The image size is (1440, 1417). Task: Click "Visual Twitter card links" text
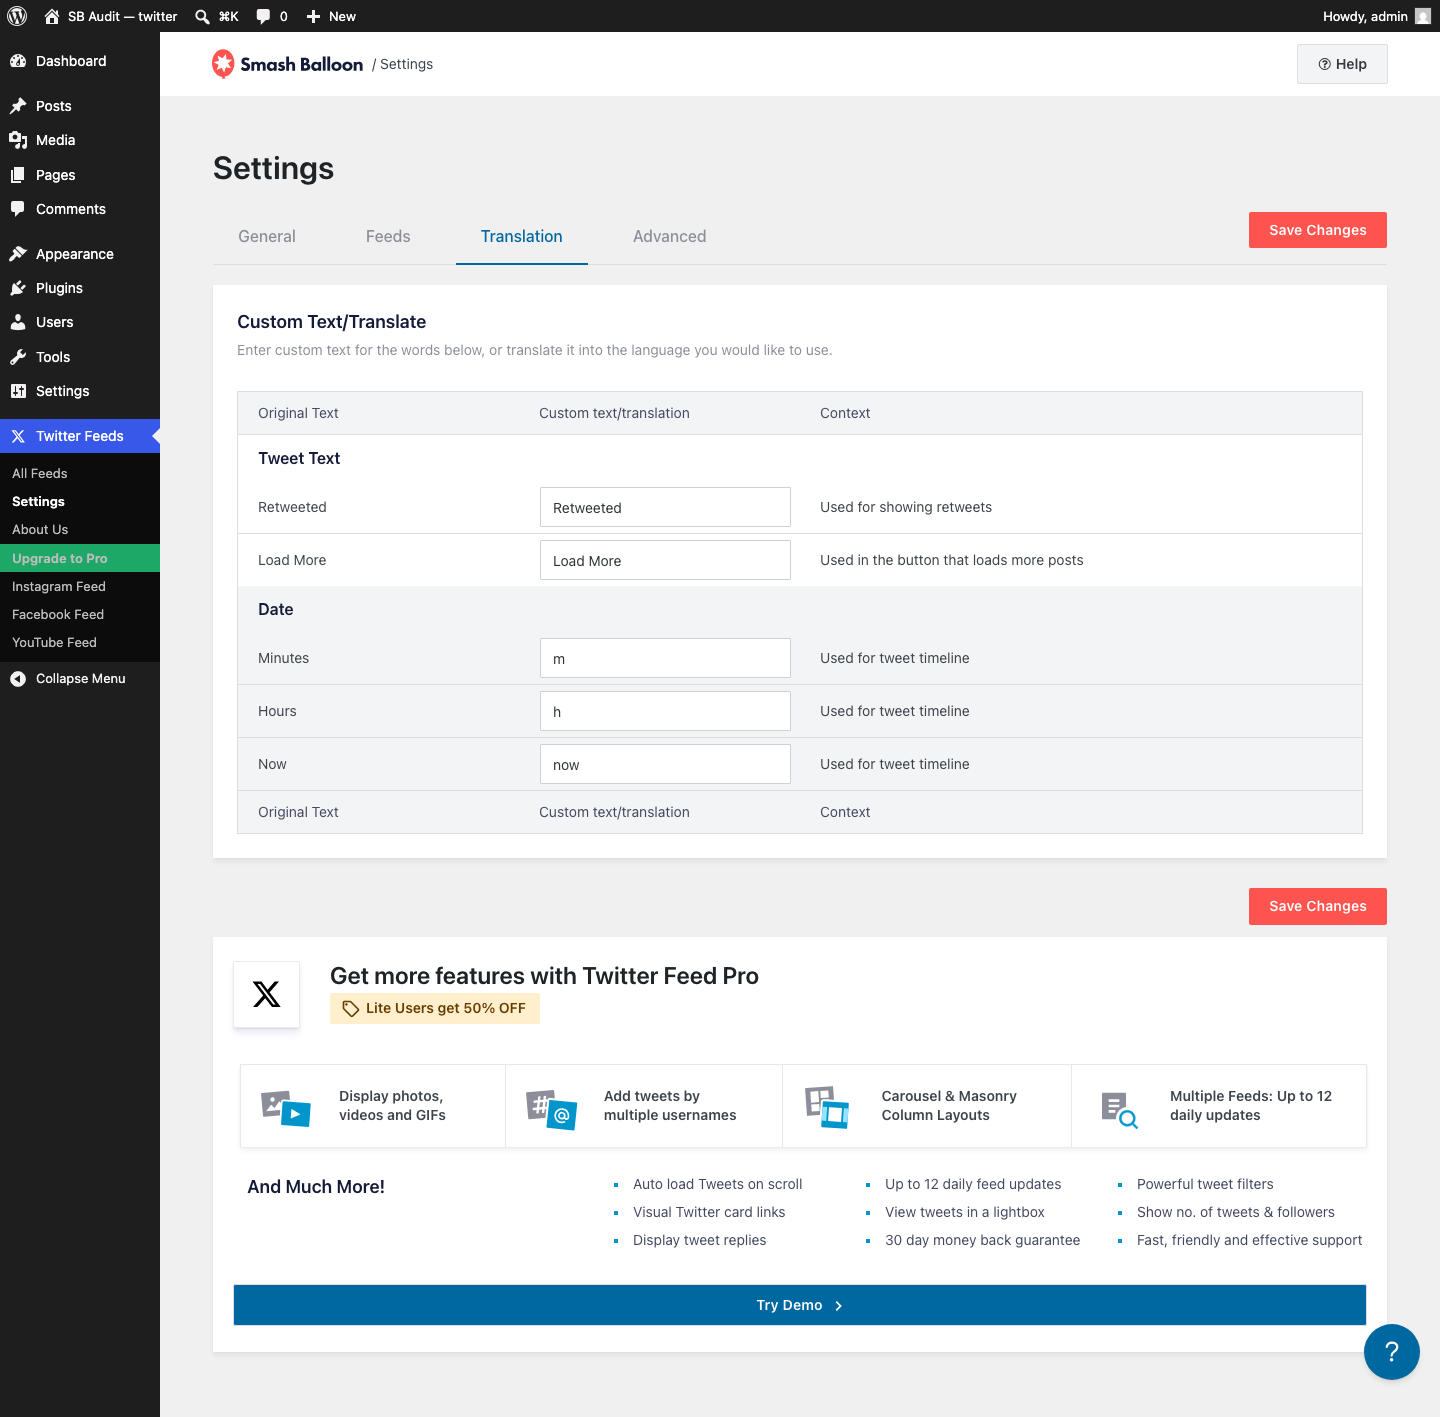click(709, 1212)
